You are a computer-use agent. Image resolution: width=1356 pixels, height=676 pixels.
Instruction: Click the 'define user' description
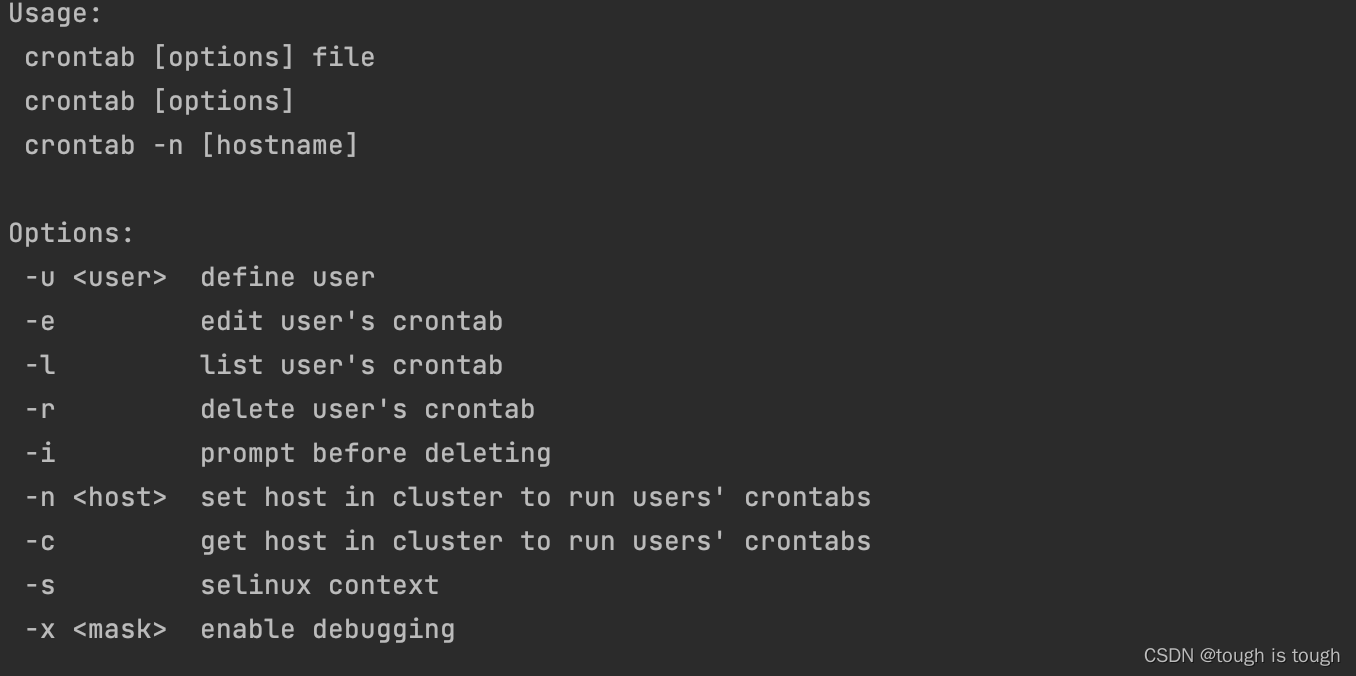coord(288,277)
